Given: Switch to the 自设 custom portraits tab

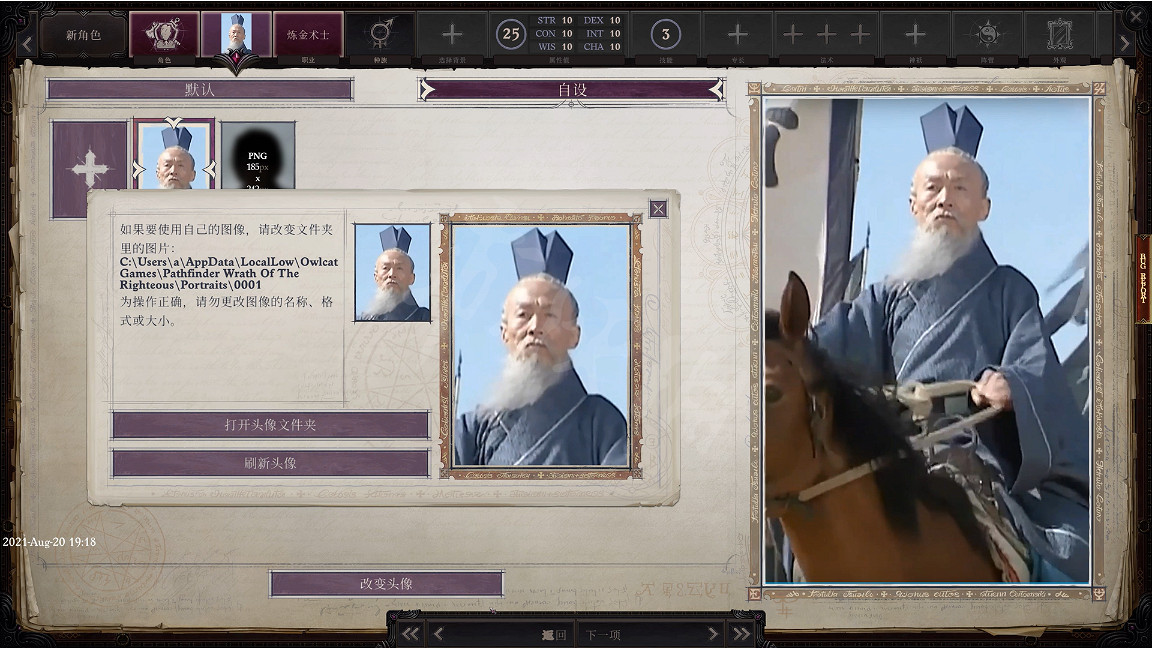Looking at the screenshot, I should pos(572,89).
